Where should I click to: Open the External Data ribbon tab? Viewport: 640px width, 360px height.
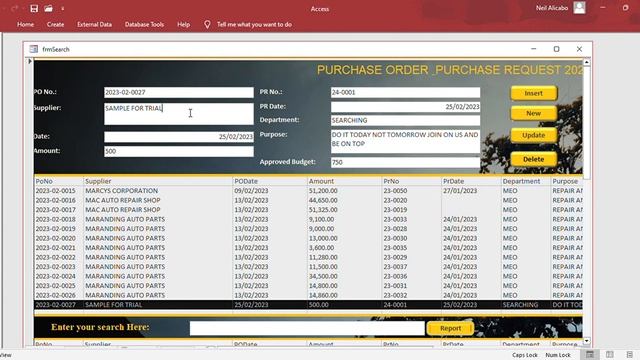(x=94, y=24)
